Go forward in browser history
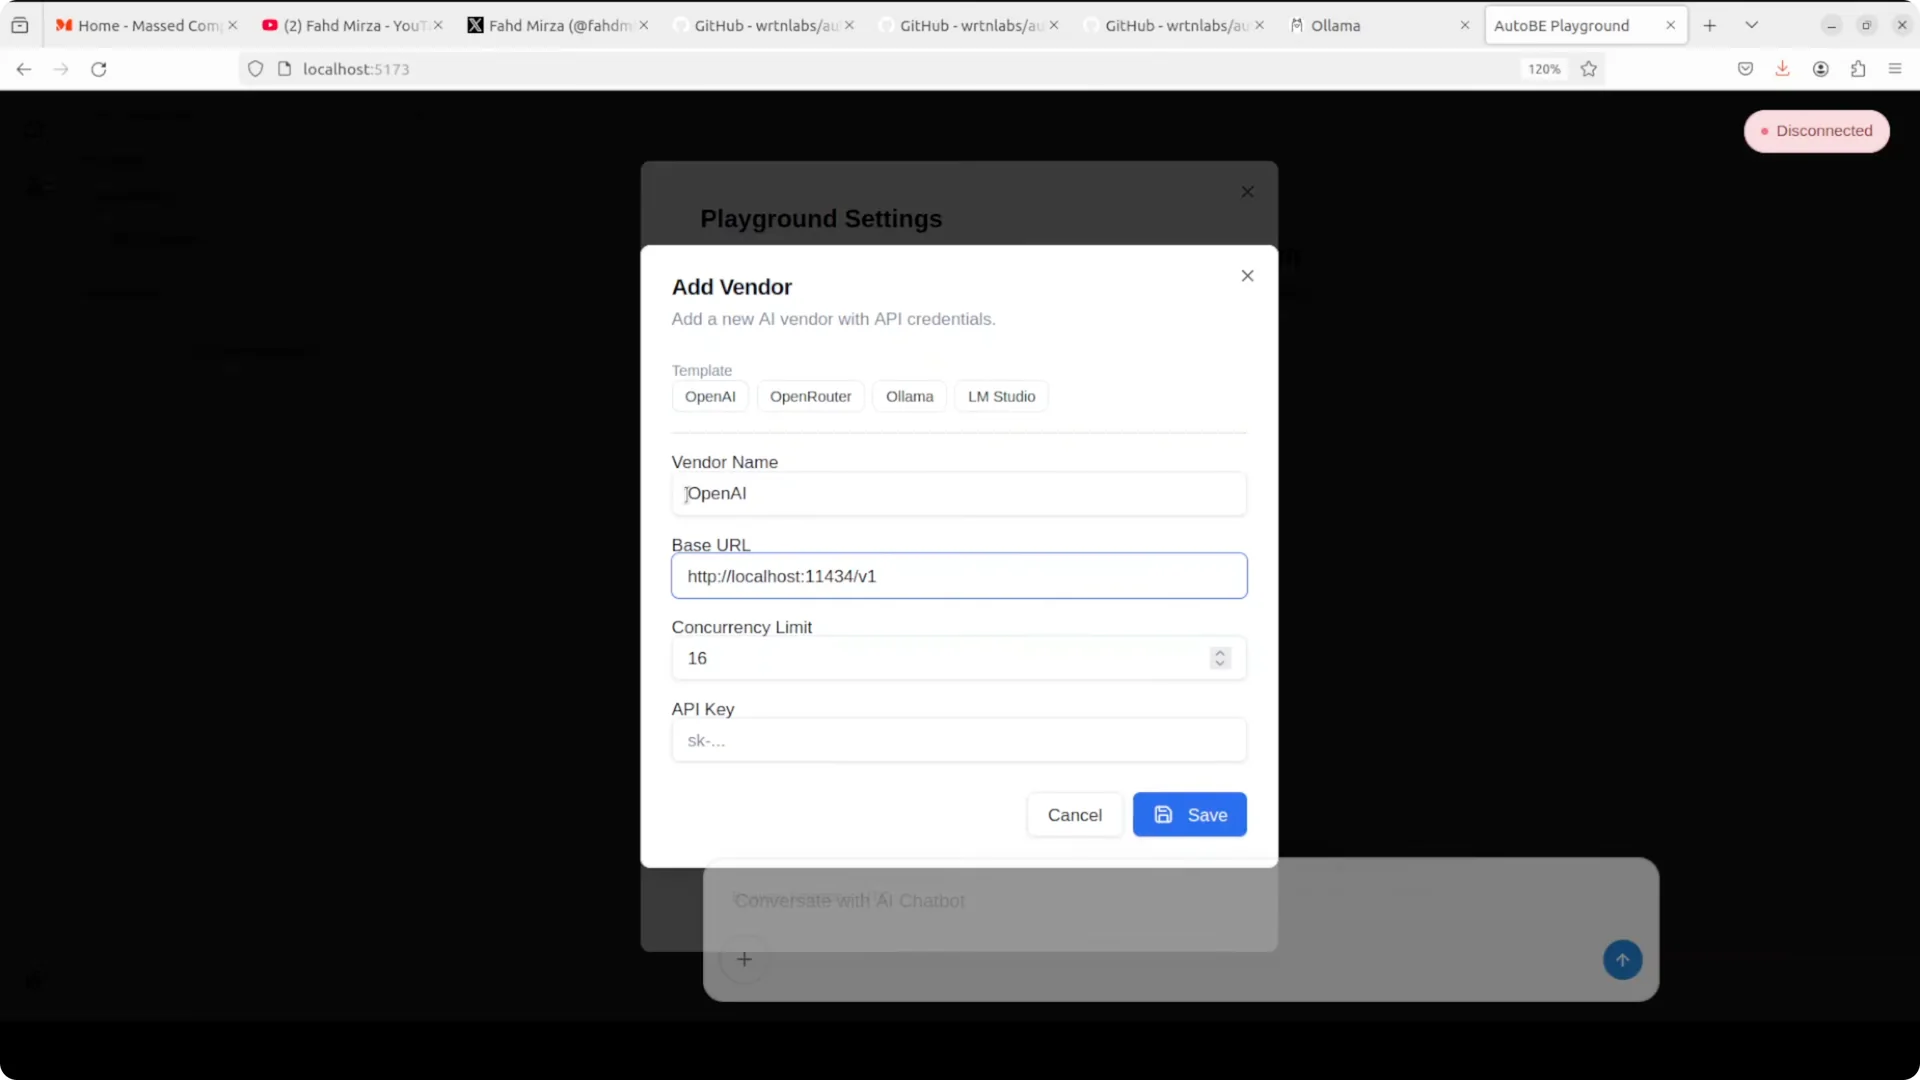Viewport: 1920px width, 1080px height. pyautogui.click(x=61, y=69)
